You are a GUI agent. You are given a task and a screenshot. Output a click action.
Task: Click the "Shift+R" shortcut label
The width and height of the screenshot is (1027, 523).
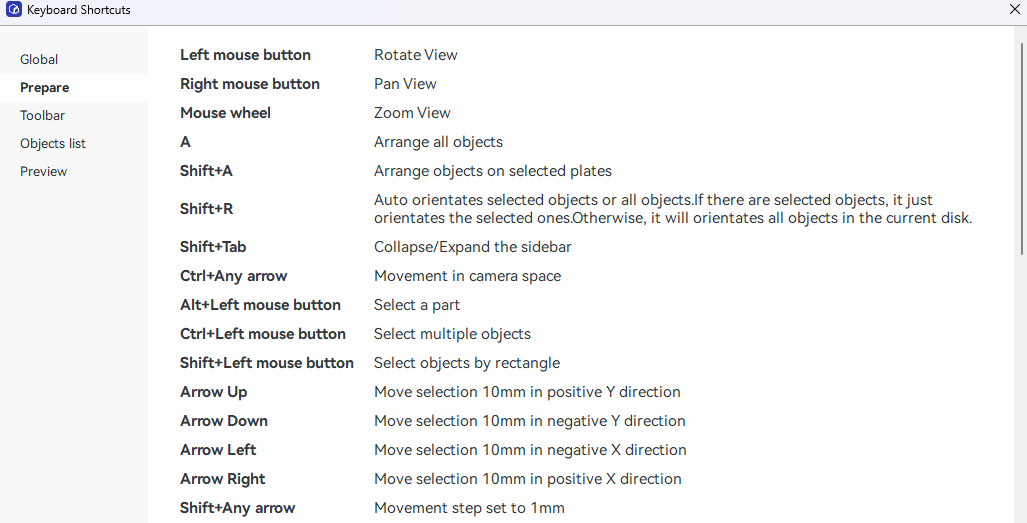pos(206,209)
